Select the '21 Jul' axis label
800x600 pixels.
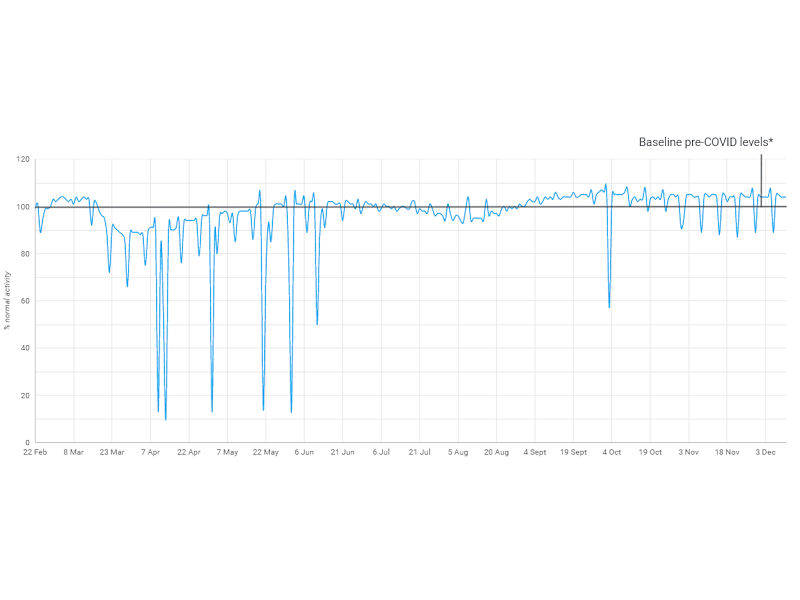419,452
